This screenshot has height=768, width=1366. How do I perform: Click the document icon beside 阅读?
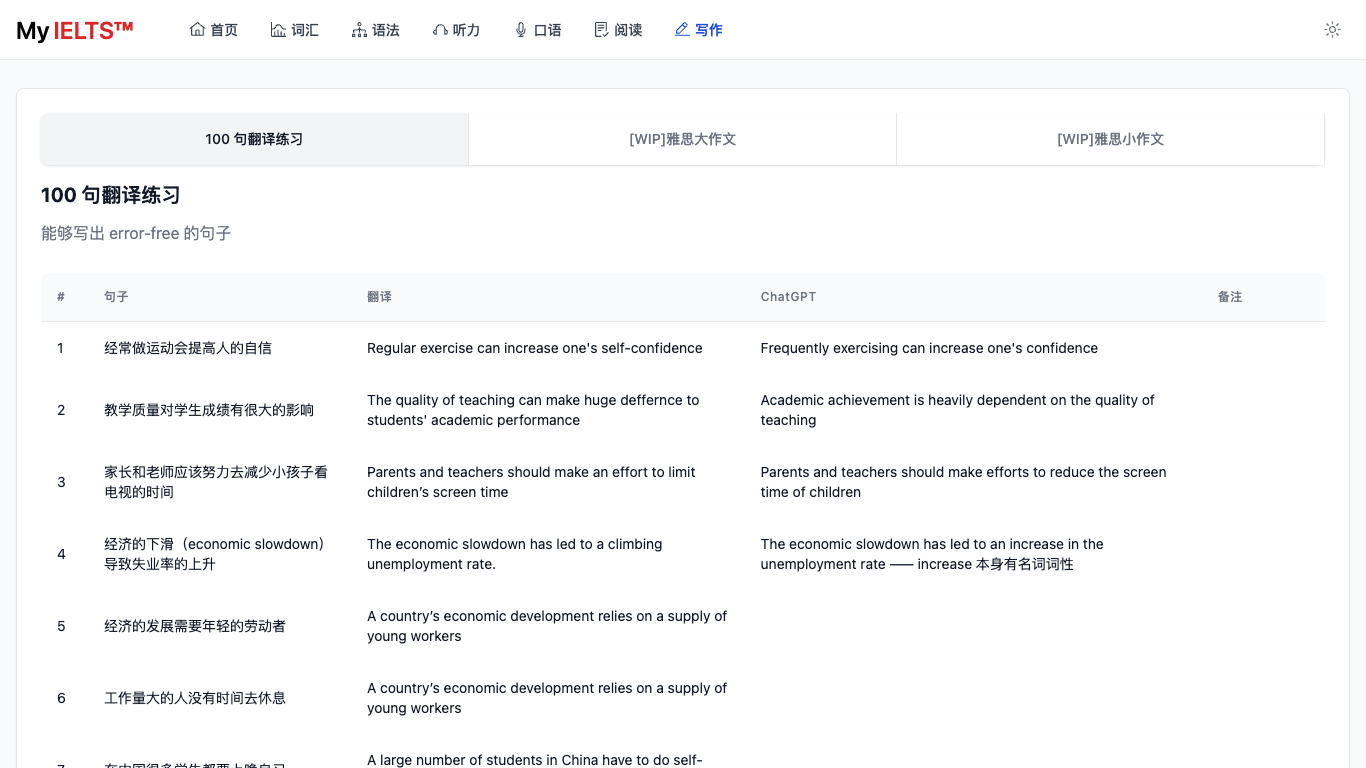pos(601,30)
